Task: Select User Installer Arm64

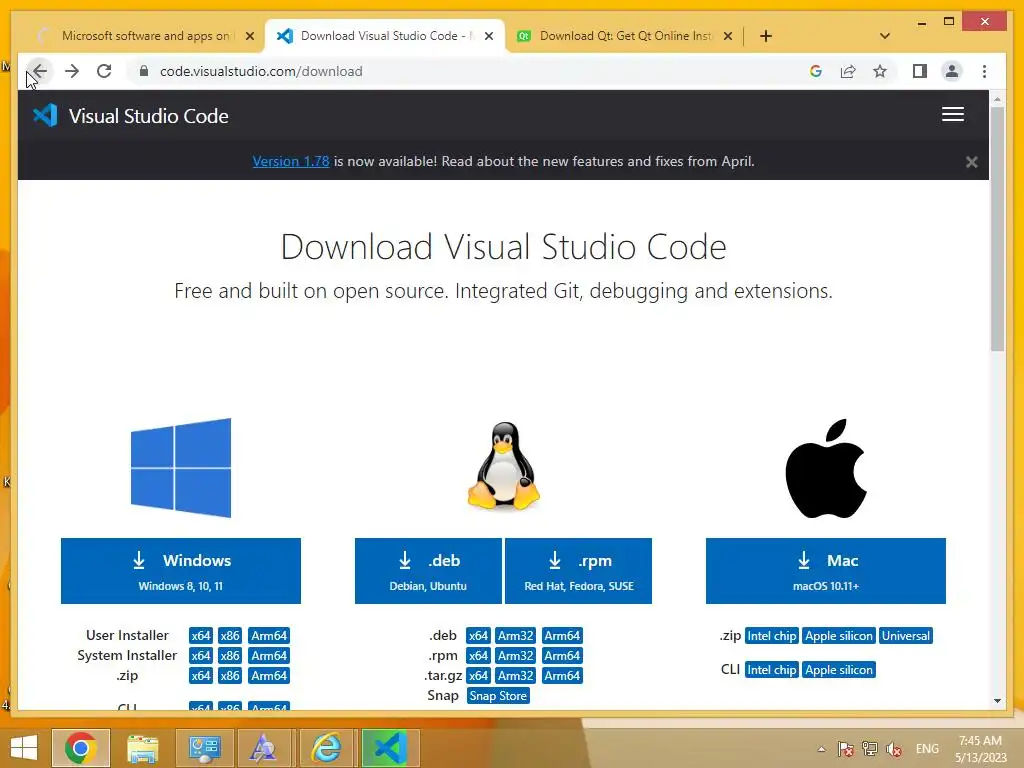Action: coord(269,635)
